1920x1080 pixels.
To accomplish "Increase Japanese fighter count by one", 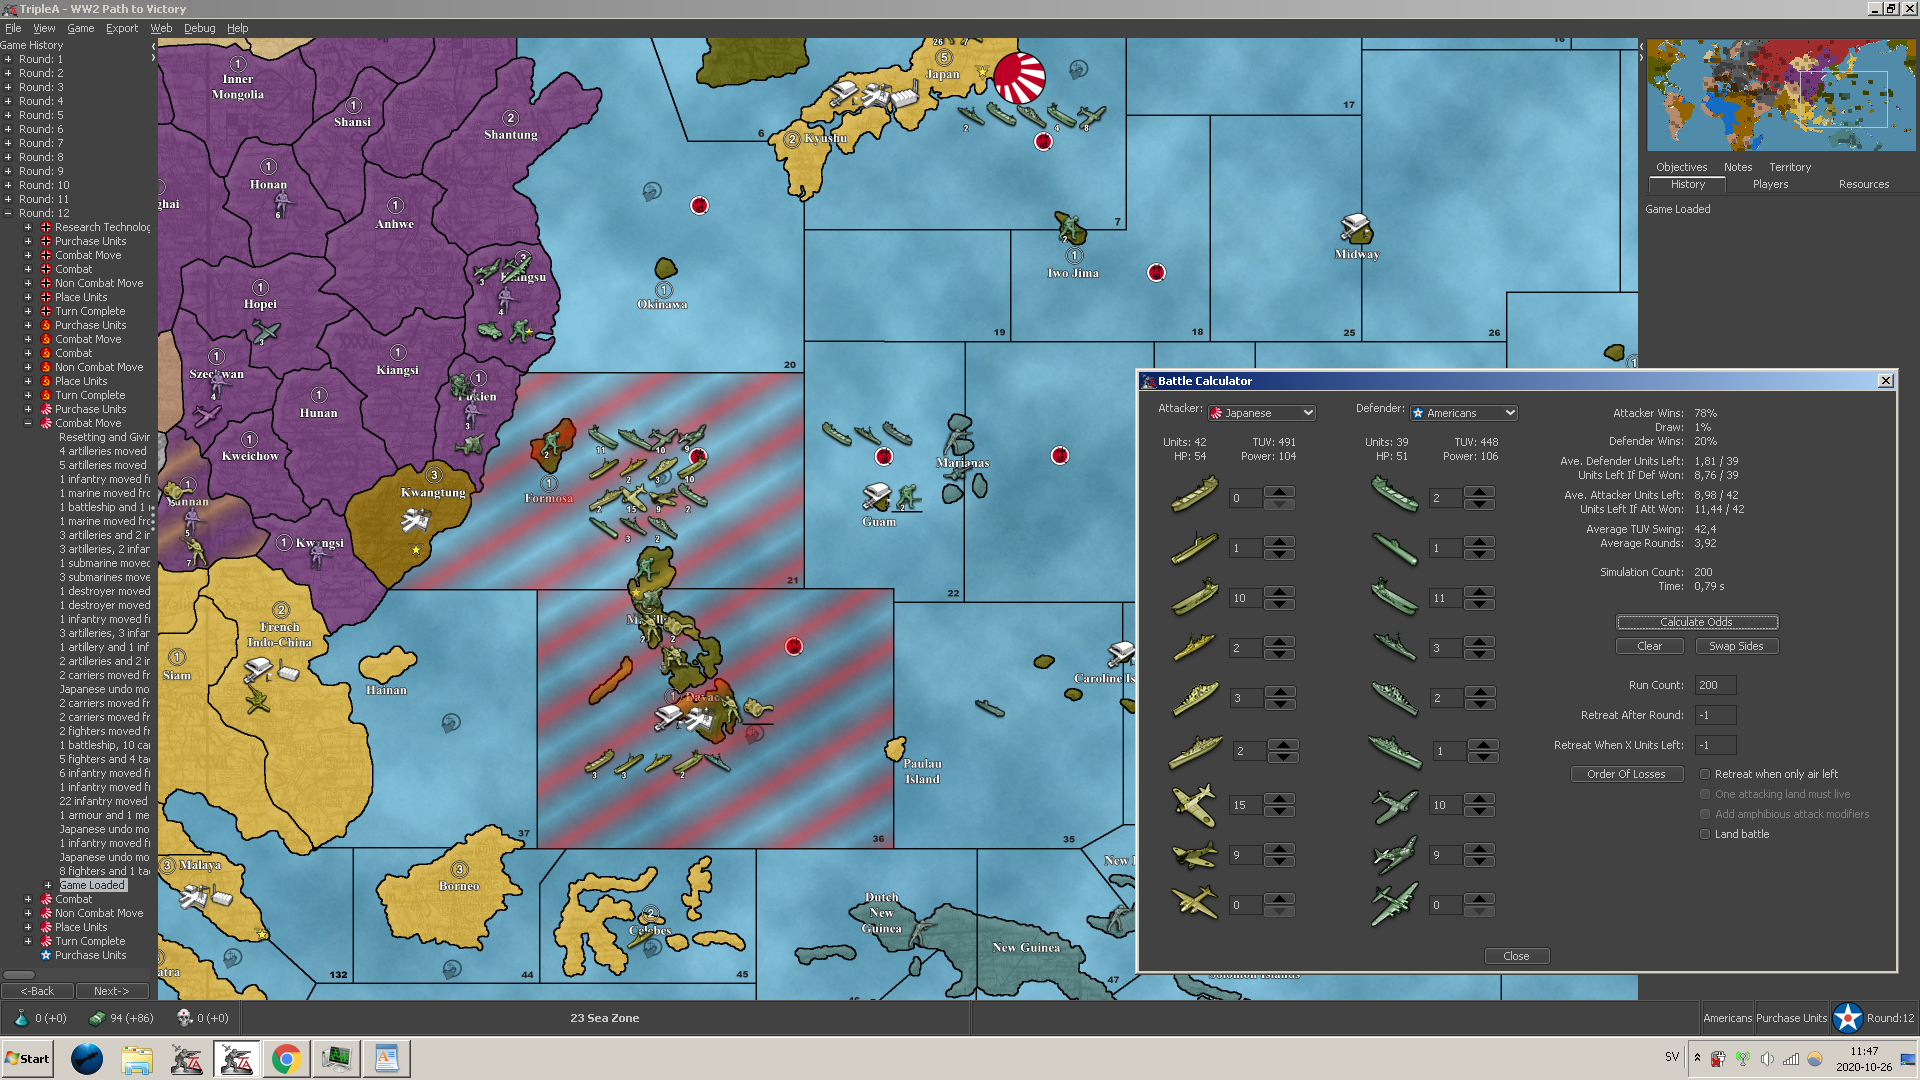I will click(x=1279, y=799).
